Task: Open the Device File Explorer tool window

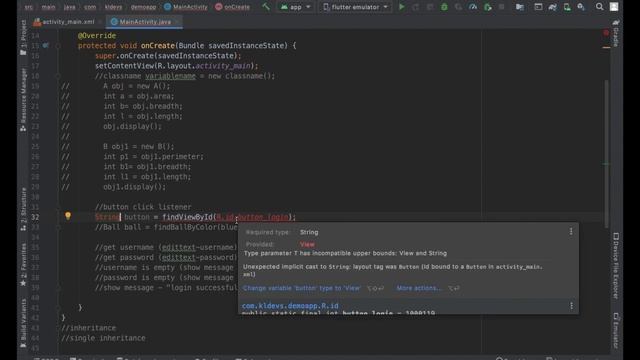Action: pyautogui.click(x=616, y=266)
